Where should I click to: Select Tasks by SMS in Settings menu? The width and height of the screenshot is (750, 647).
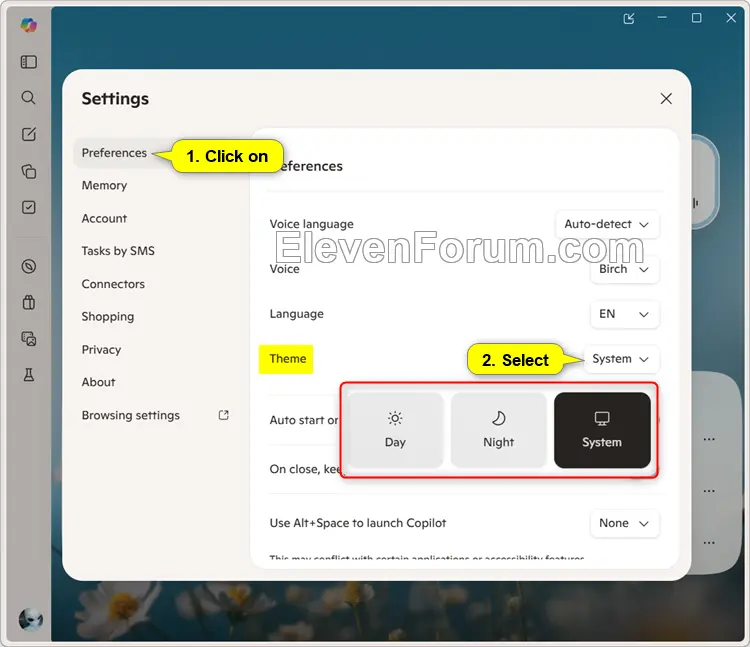118,251
